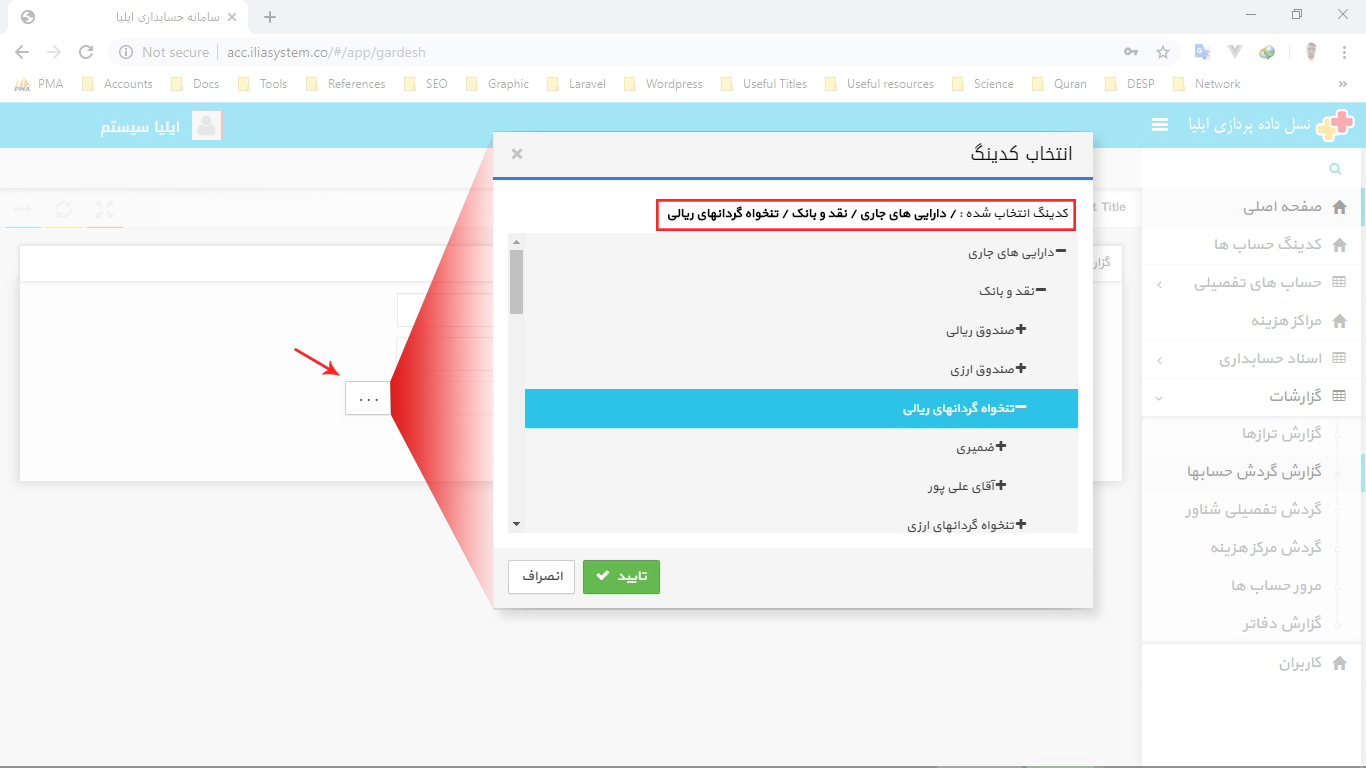This screenshot has height=768, width=1366.
Task: Expand the صندوق ریالی tree node
Action: pyautogui.click(x=1020, y=330)
